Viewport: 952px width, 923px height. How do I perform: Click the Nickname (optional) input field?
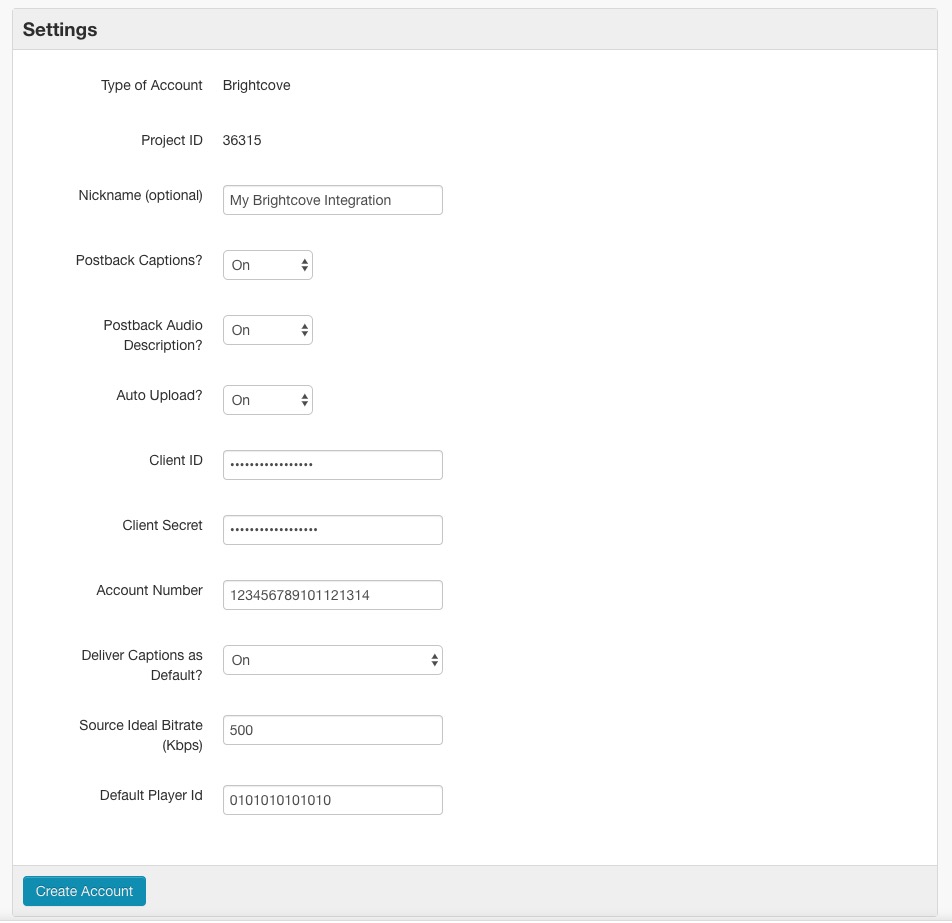point(333,200)
